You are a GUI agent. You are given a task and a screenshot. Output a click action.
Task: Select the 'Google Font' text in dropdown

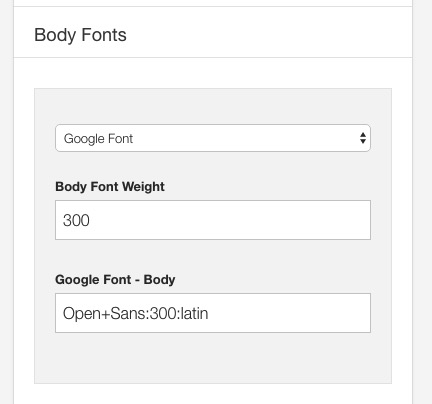[98, 139]
